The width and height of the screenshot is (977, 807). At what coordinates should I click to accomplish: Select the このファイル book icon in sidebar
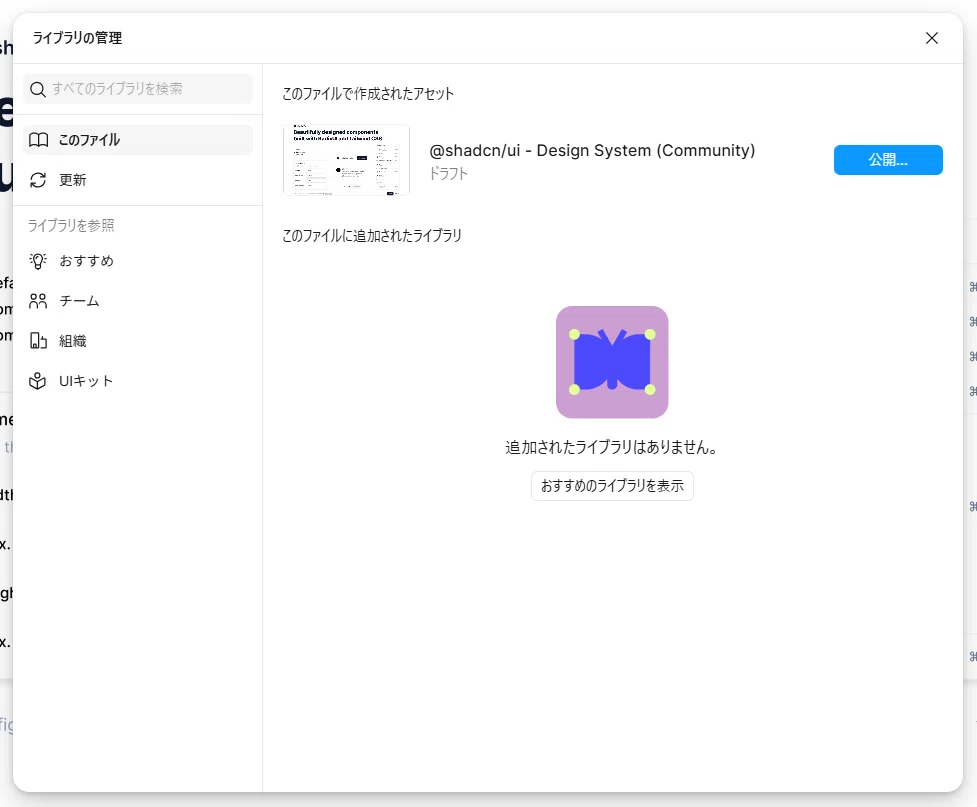(x=38, y=140)
